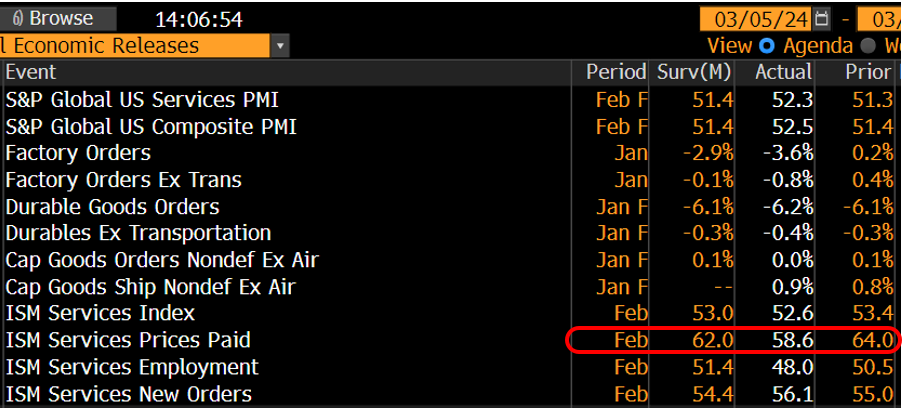Click the 53.0 ISM Services Index survey
Viewport: 908px width, 412px height.
(x=713, y=313)
